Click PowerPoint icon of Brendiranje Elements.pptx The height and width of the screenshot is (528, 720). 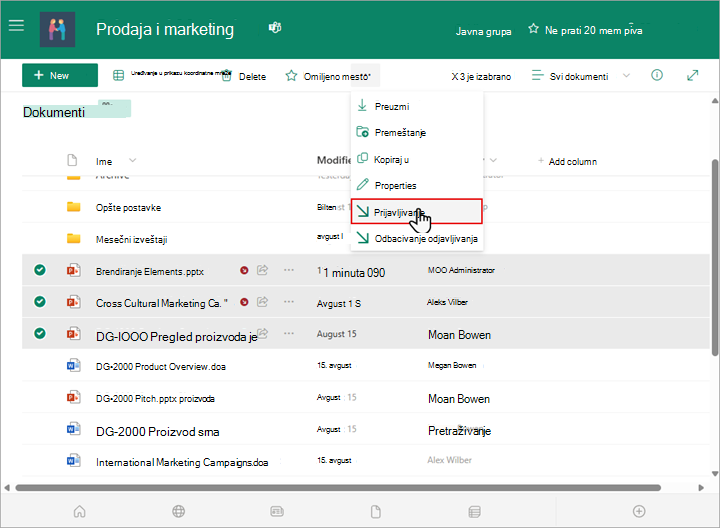(x=73, y=270)
